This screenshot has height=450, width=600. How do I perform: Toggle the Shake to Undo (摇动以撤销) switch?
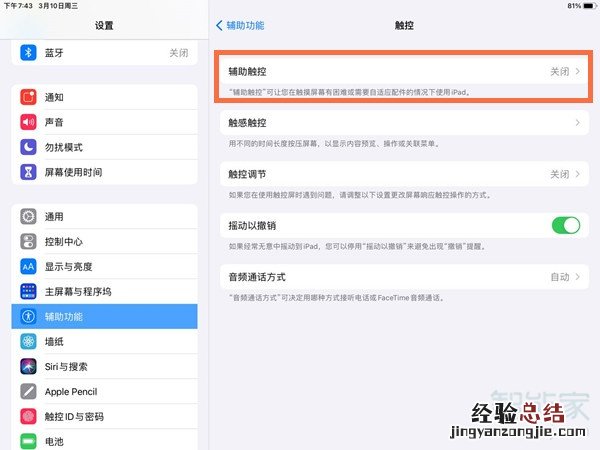point(566,225)
